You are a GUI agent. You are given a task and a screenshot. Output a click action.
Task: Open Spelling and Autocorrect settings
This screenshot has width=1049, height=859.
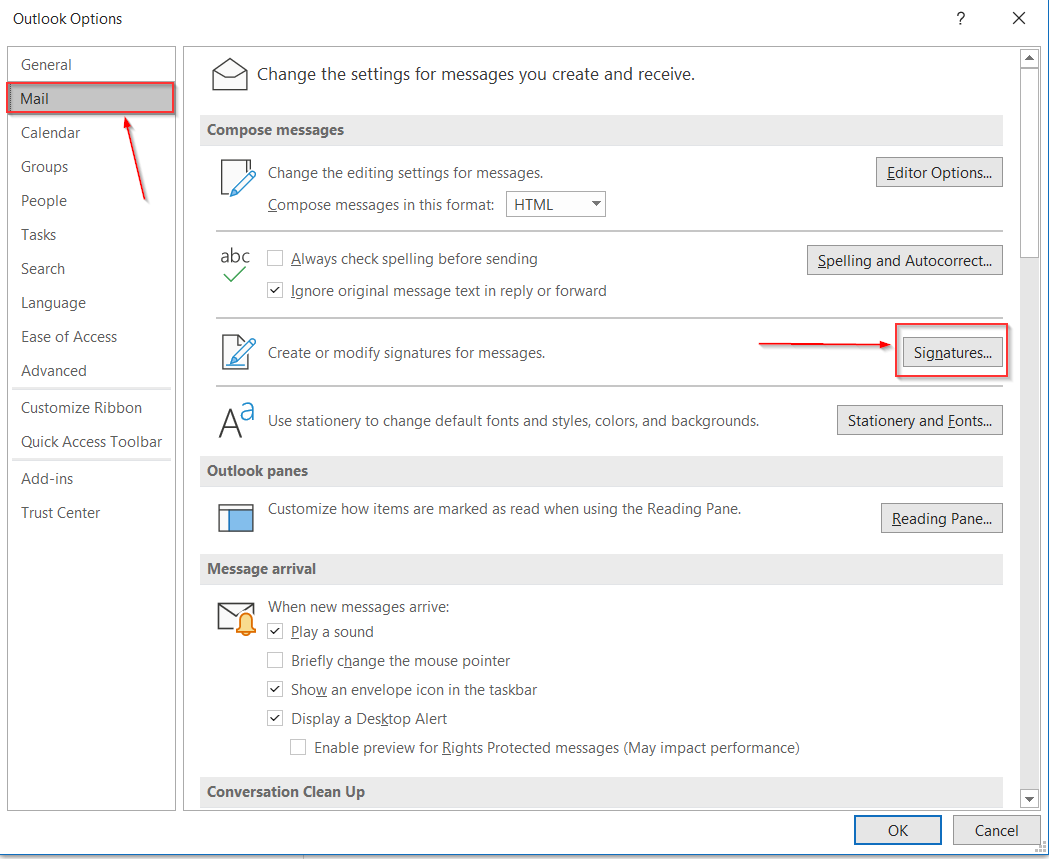pos(904,260)
